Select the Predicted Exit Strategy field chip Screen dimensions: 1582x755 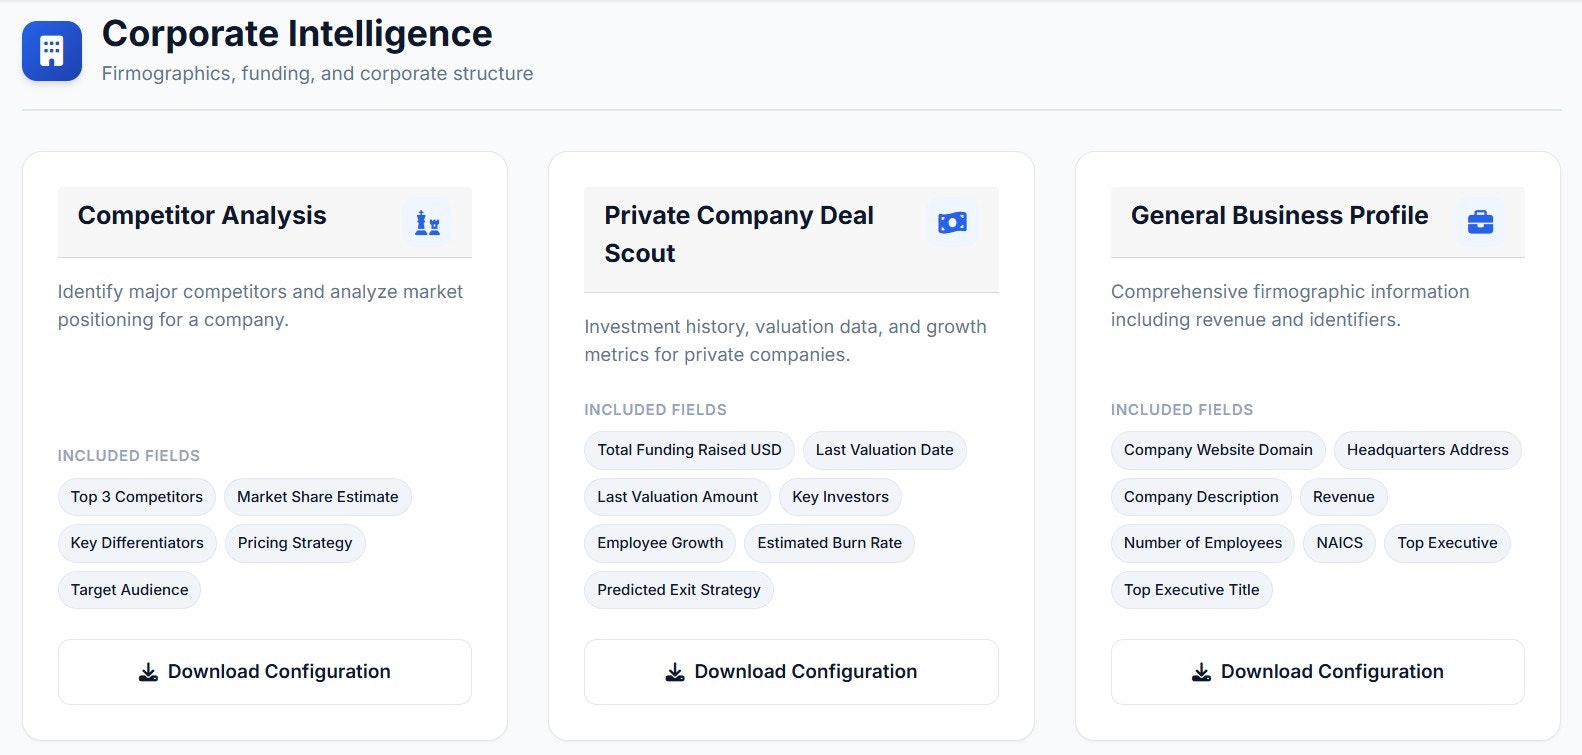coord(678,590)
